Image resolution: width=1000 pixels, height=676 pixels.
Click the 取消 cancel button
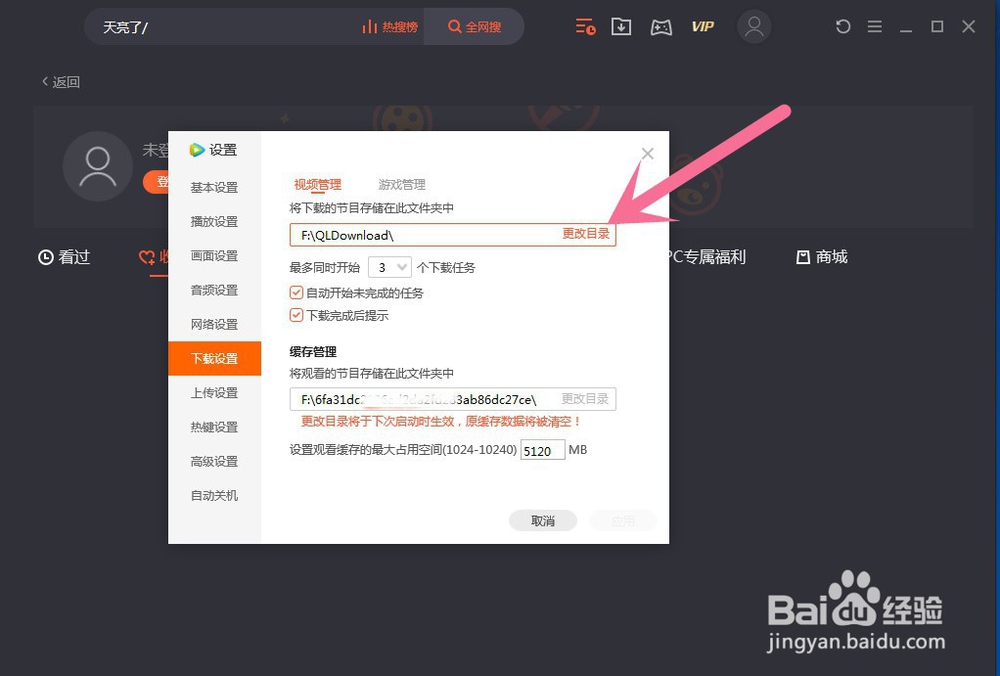543,520
